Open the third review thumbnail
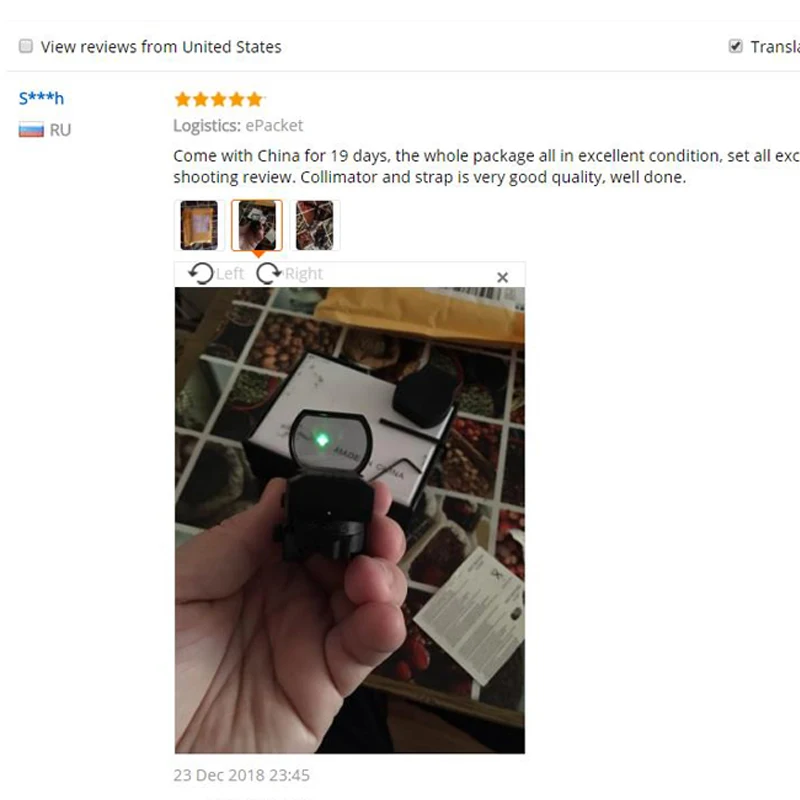 click(x=315, y=225)
